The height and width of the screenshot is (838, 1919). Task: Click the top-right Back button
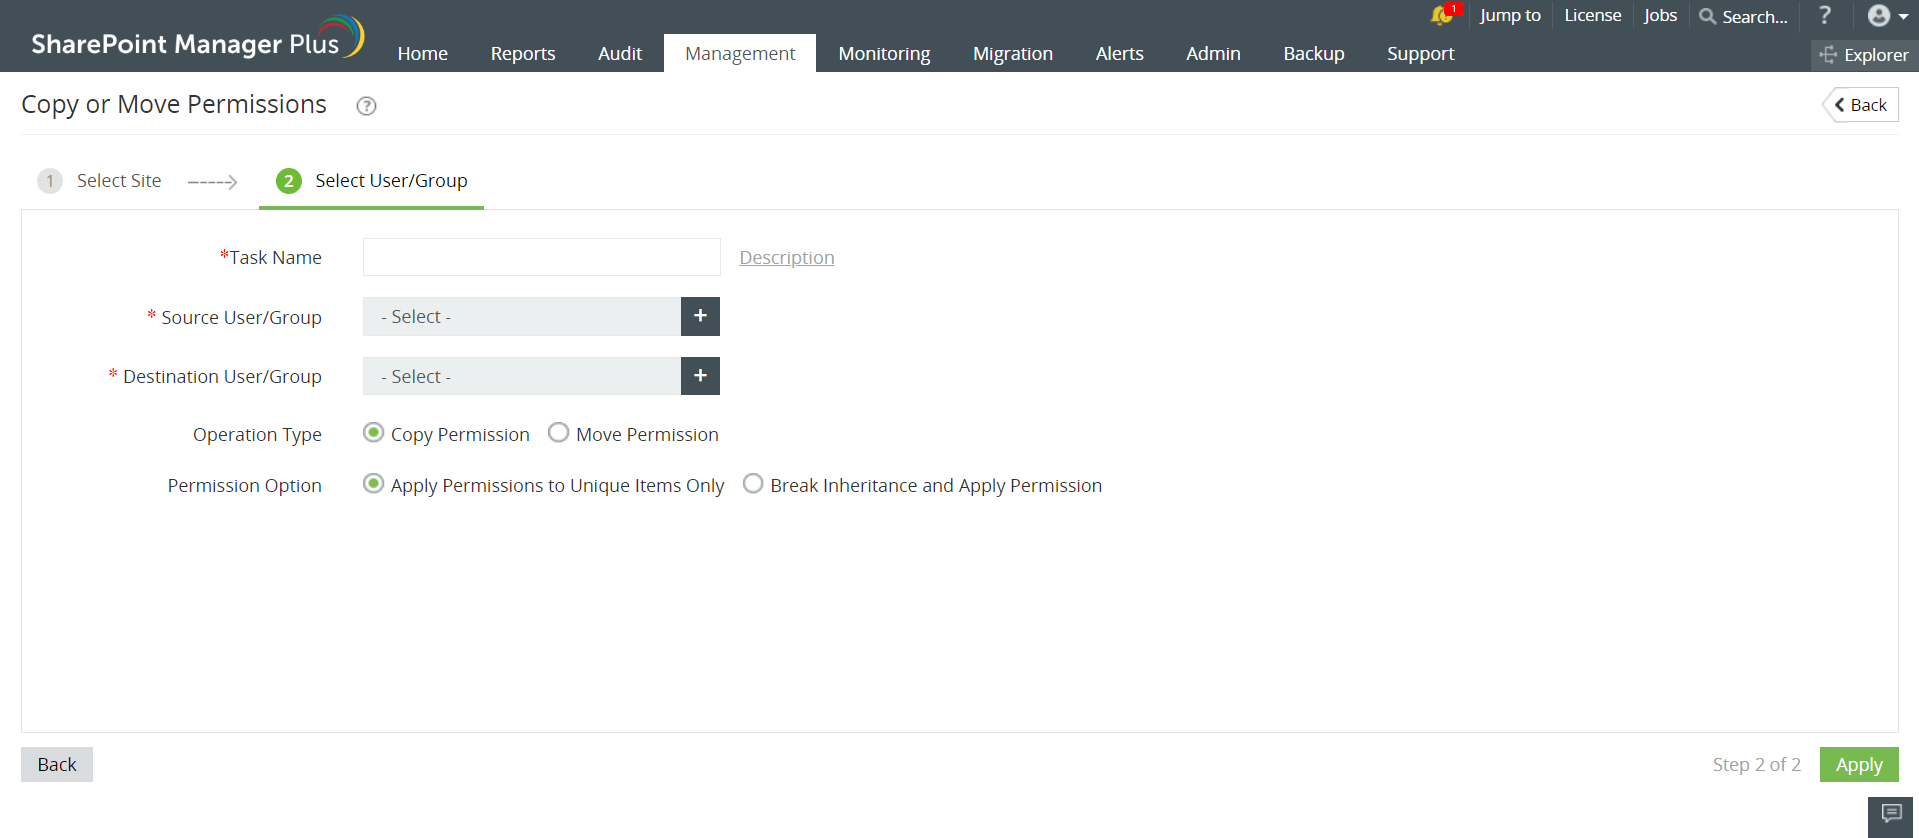(x=1861, y=105)
